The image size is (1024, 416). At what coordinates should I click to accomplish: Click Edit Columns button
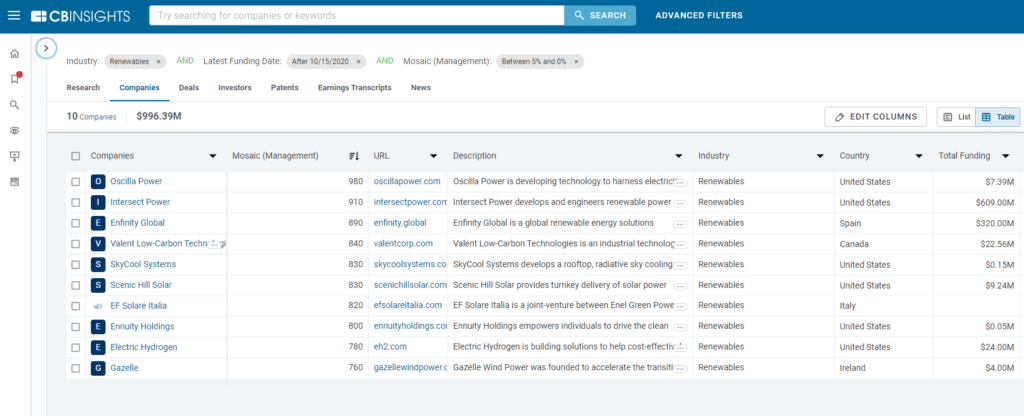click(876, 117)
